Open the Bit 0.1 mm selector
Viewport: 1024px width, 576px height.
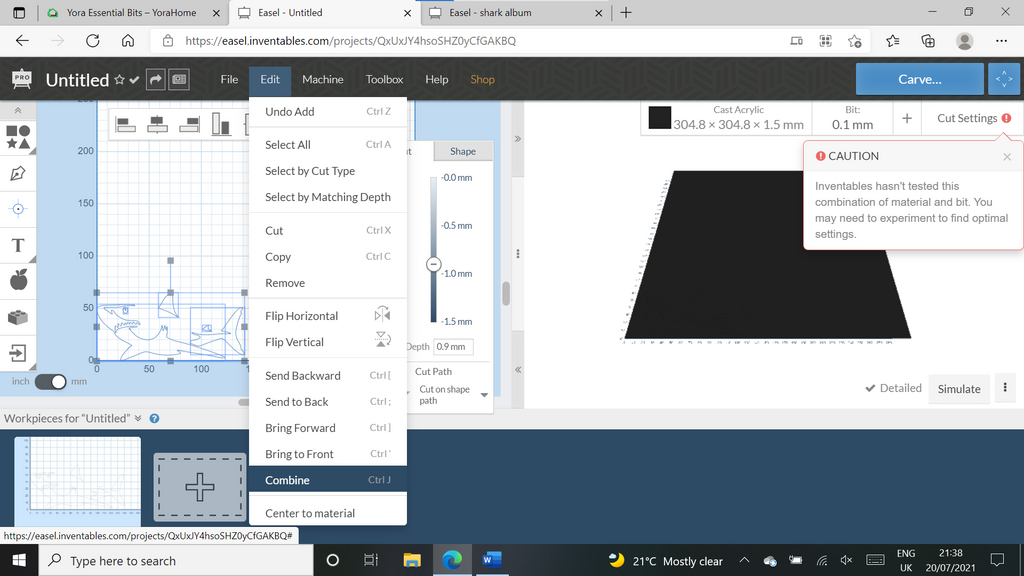point(852,118)
